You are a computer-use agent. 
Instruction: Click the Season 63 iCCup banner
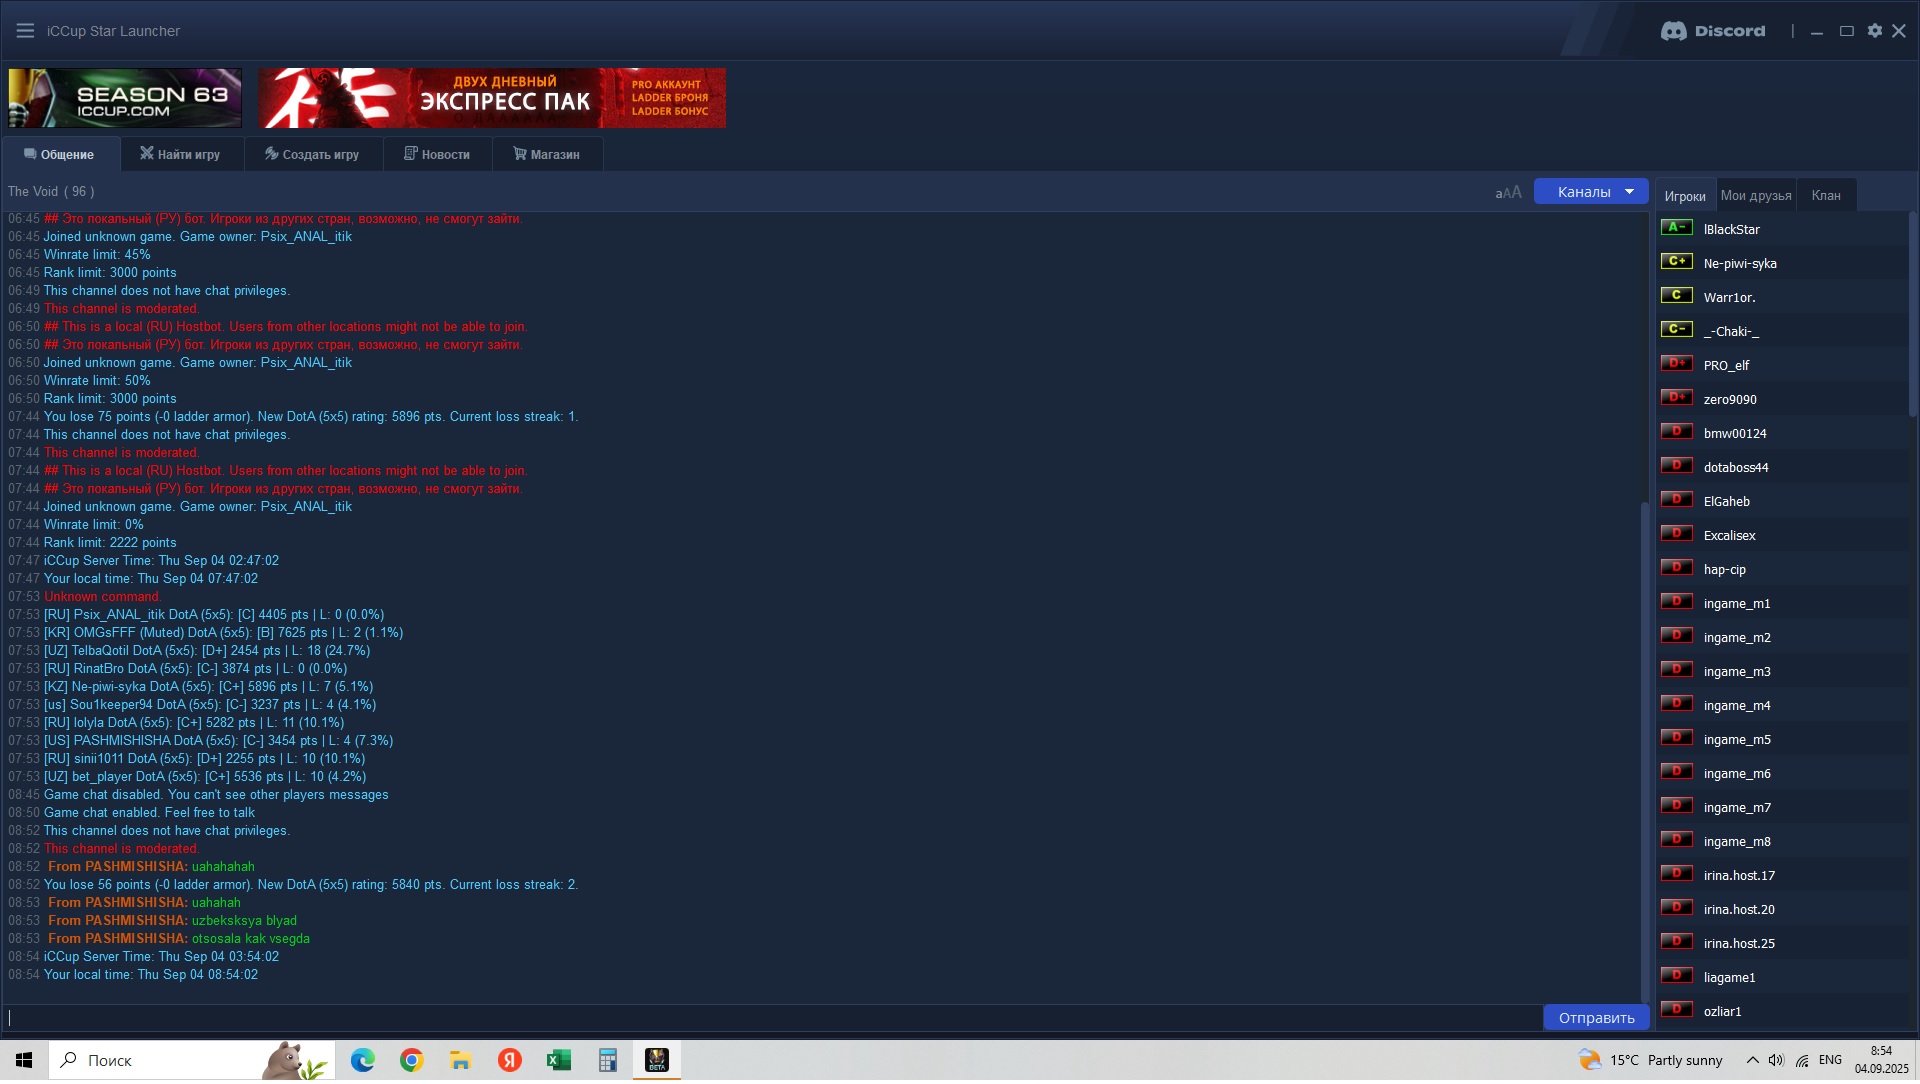(125, 98)
